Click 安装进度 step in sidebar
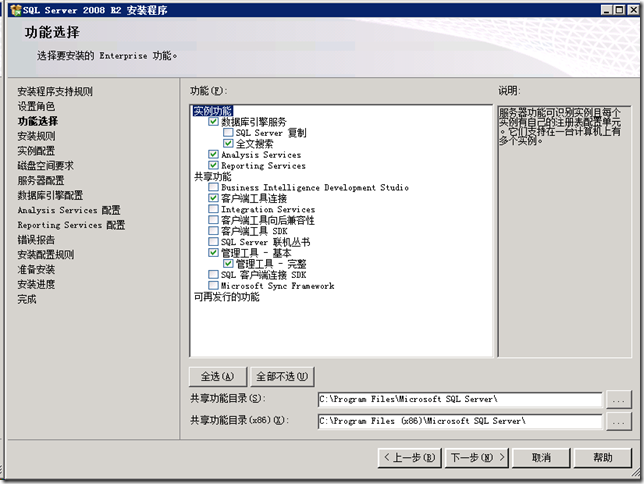This screenshot has height=484, width=644. [36, 284]
